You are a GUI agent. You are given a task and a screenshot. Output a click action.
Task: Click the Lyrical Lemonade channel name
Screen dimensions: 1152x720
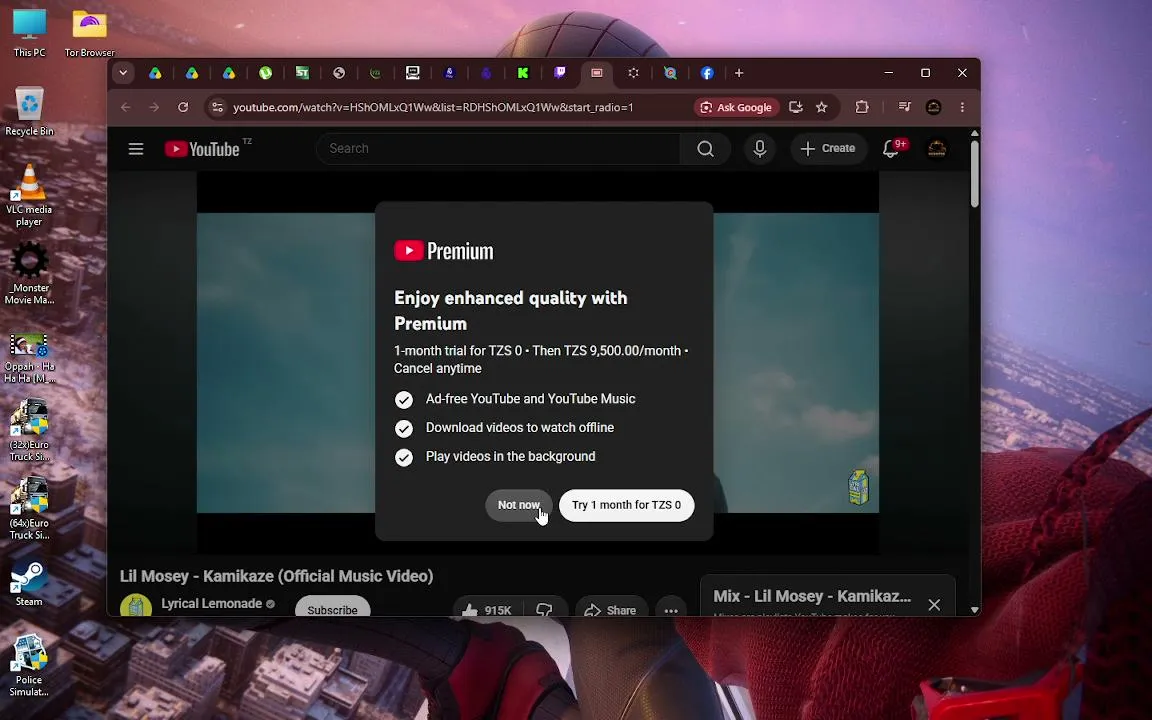pyautogui.click(x=212, y=603)
